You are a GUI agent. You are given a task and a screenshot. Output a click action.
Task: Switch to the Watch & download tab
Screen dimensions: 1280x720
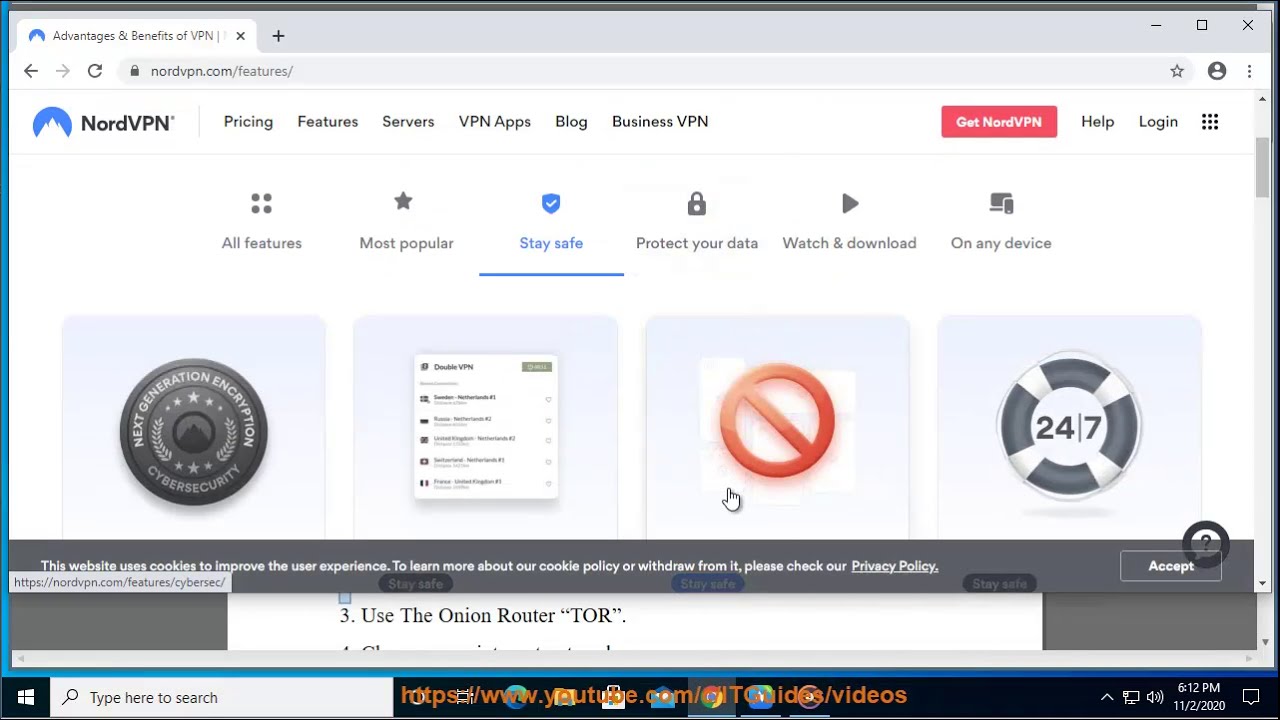[x=849, y=222]
